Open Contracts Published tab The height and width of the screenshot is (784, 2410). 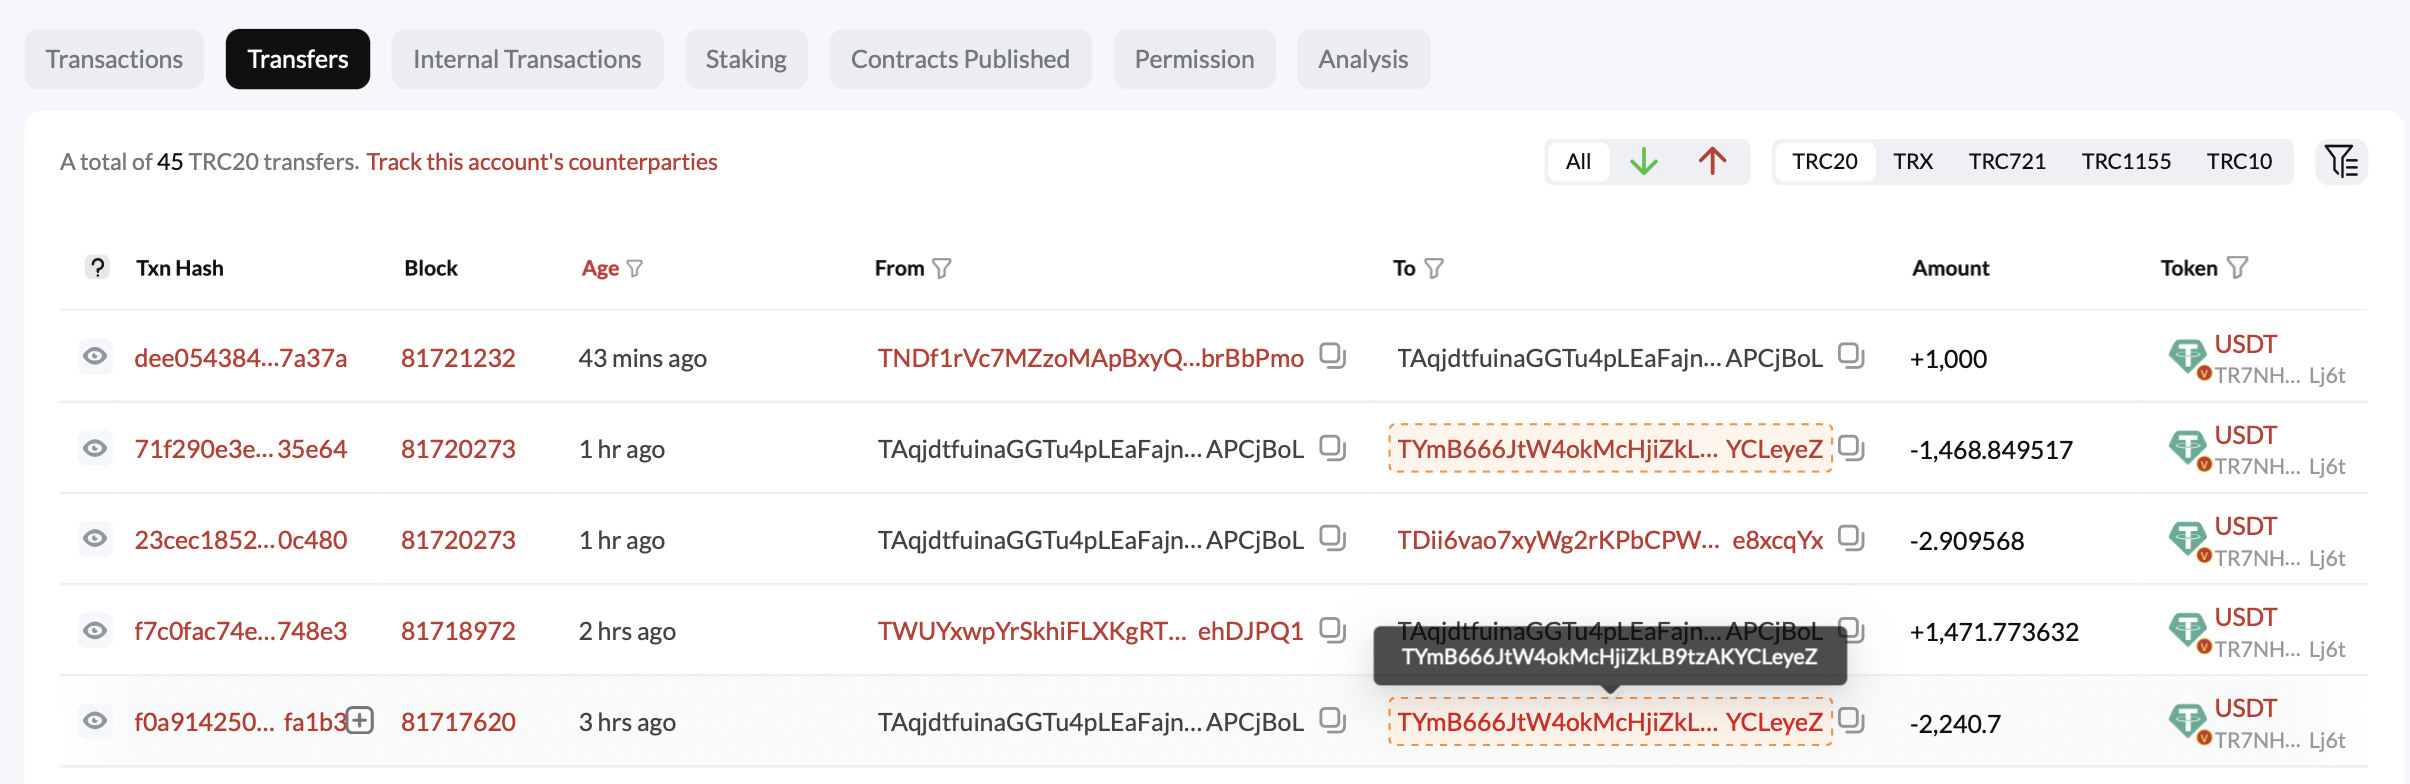click(x=960, y=59)
